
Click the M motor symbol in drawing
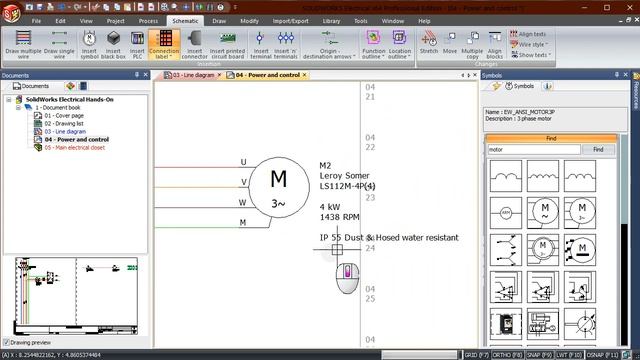click(279, 187)
